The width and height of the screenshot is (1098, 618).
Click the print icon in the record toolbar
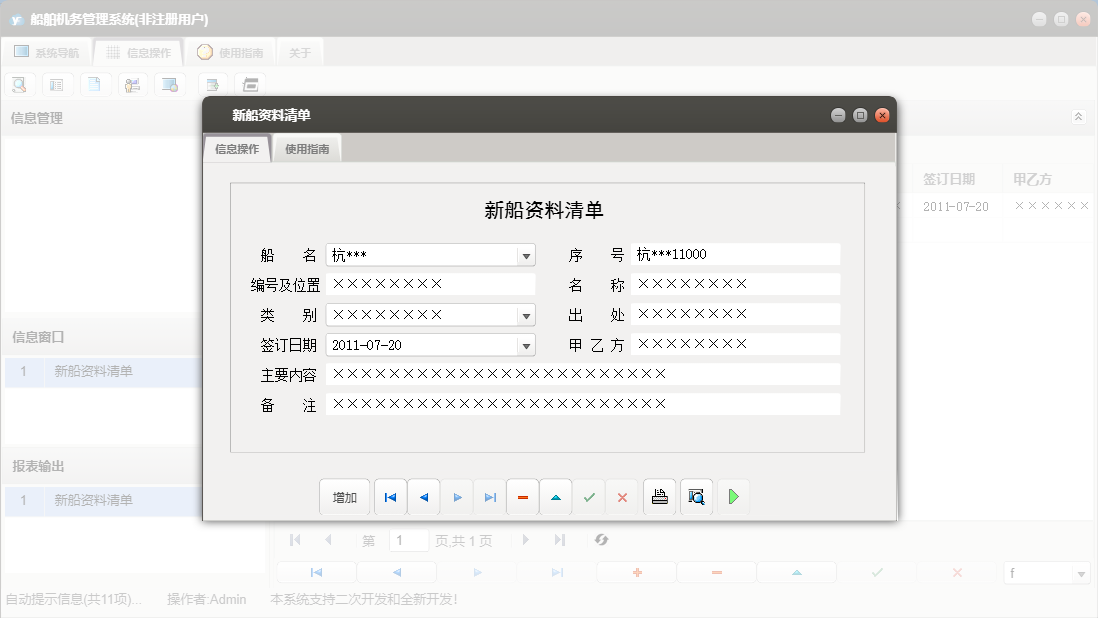click(659, 496)
